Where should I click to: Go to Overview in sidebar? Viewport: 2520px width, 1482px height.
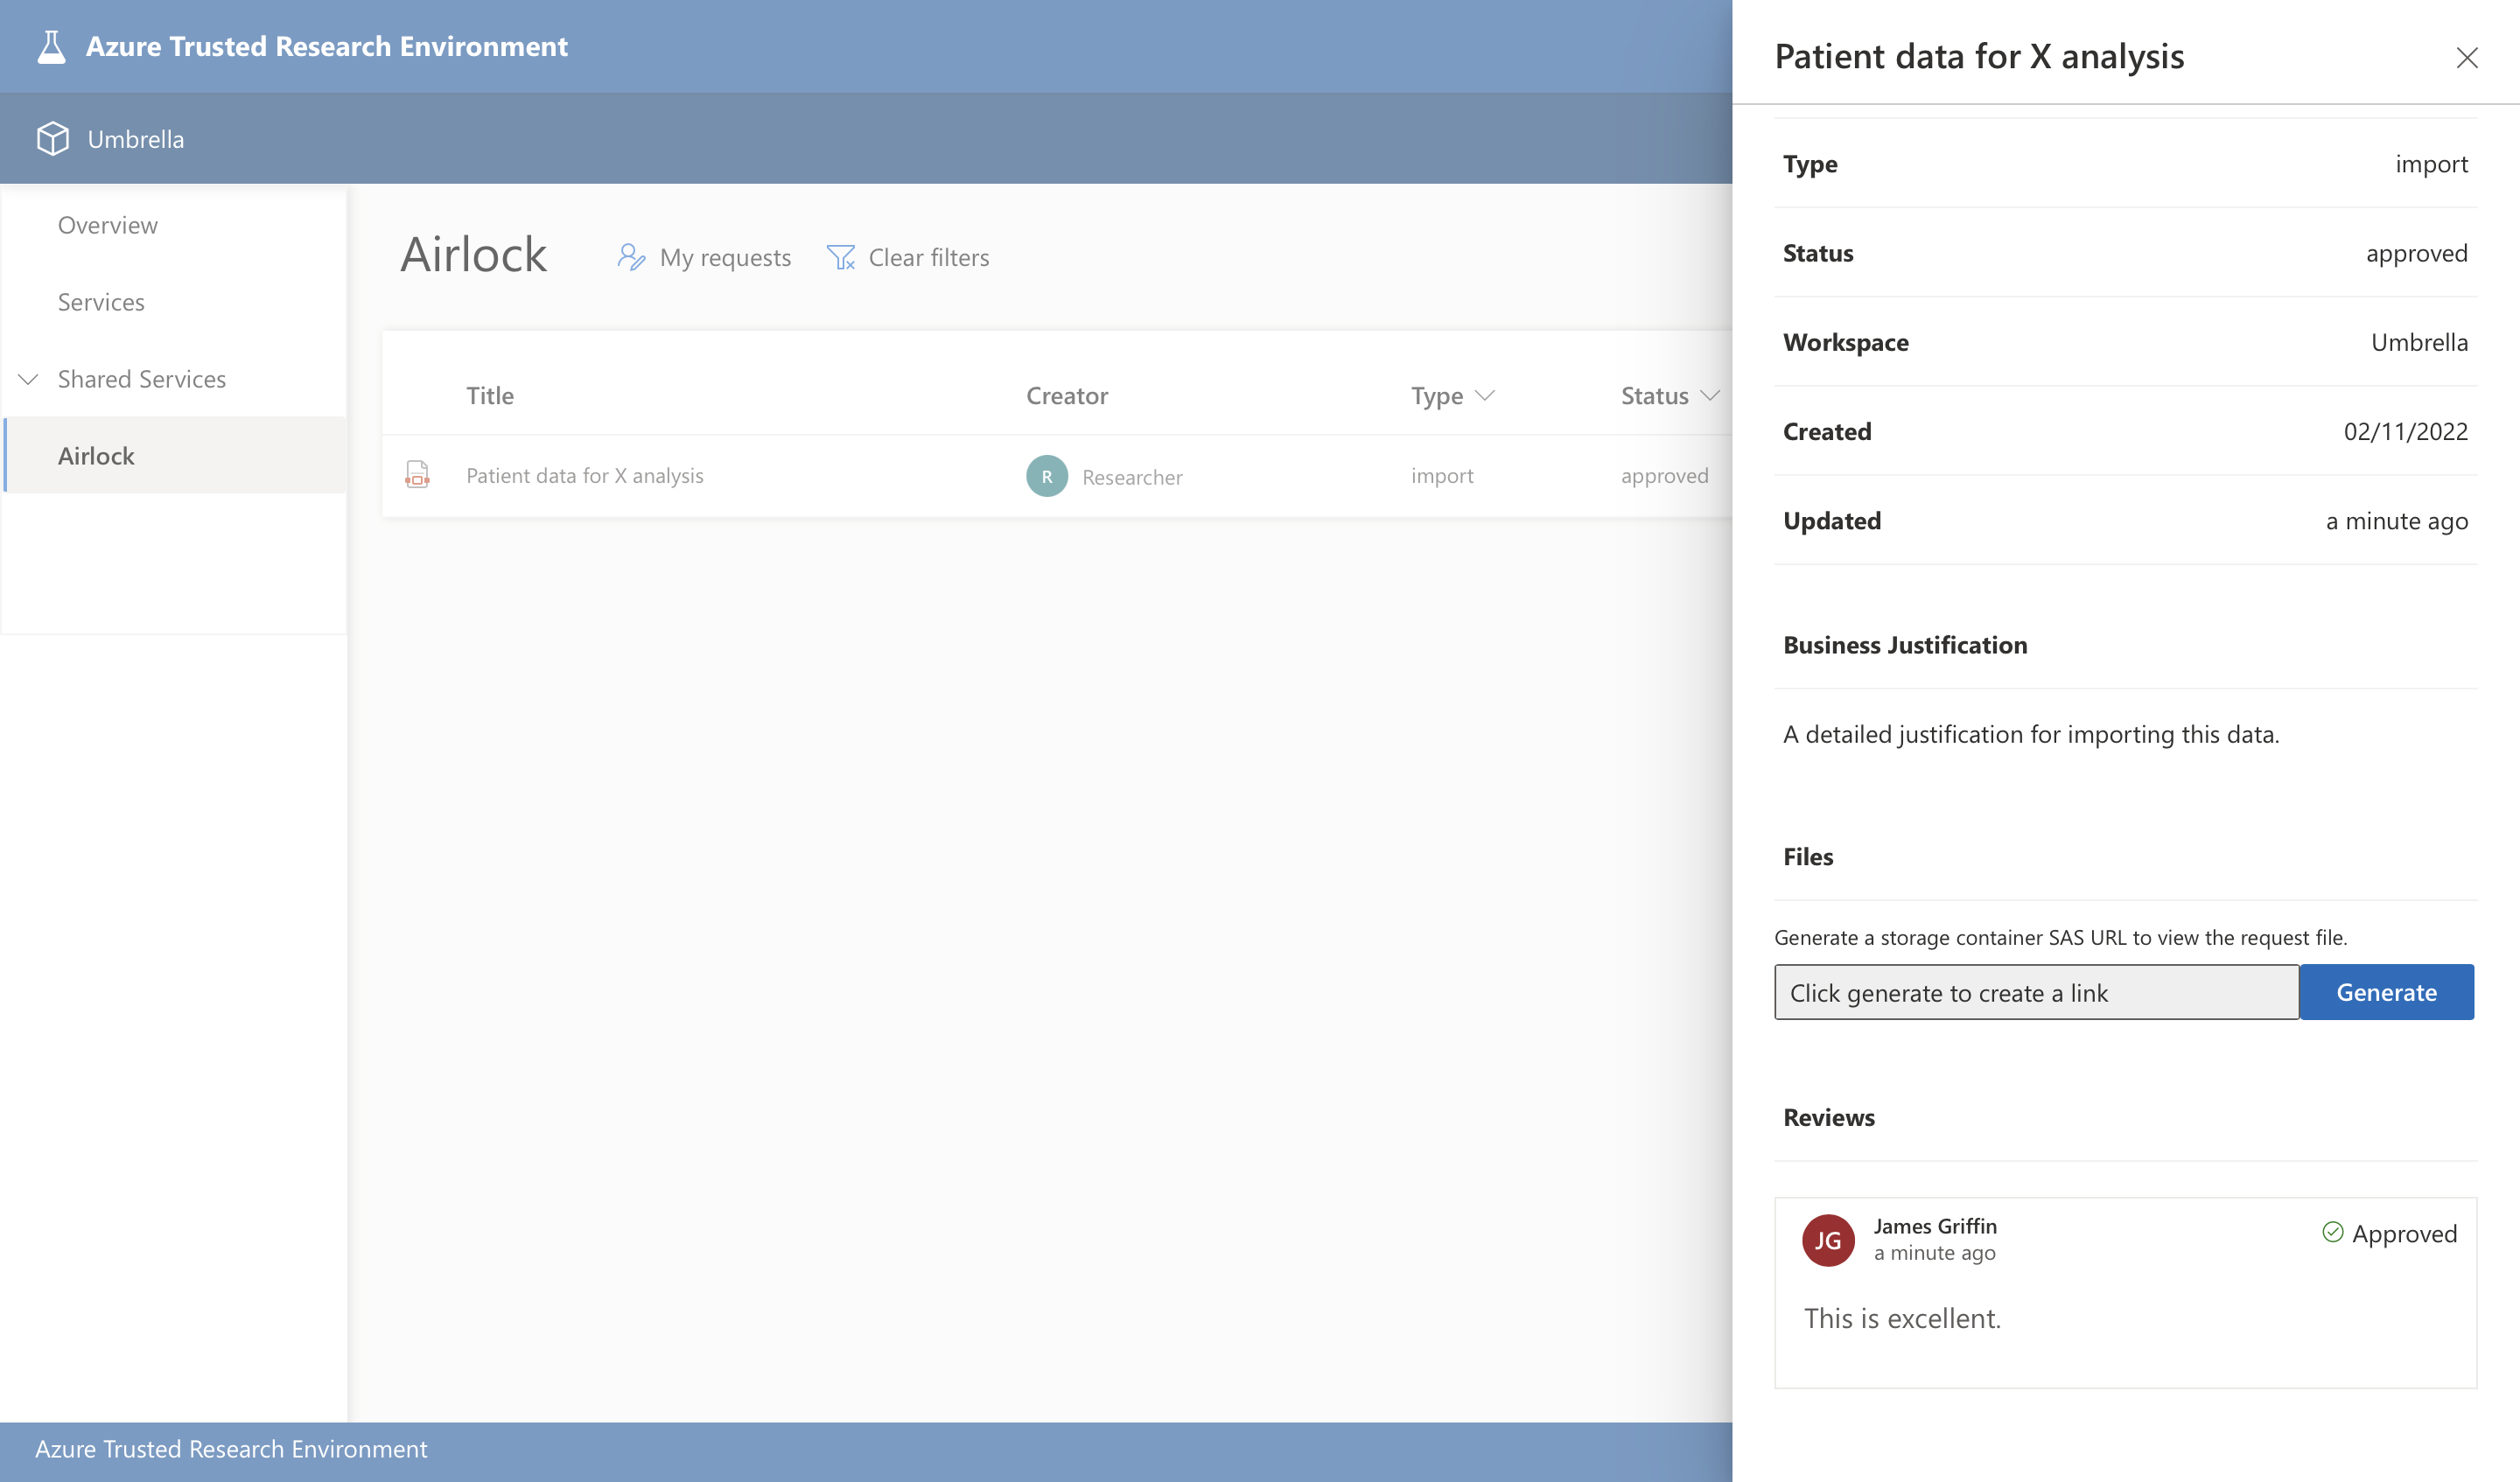108,225
